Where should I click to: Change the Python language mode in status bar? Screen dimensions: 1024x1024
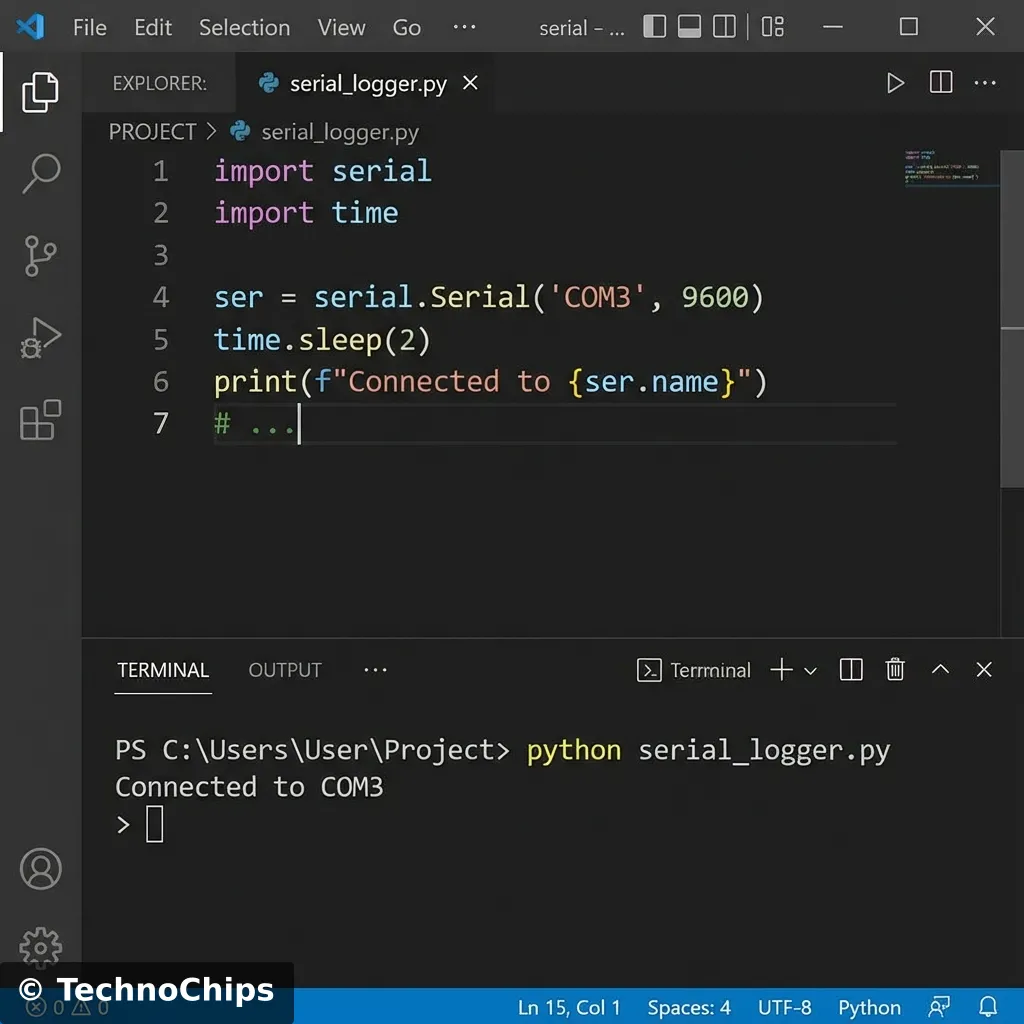pos(868,1007)
